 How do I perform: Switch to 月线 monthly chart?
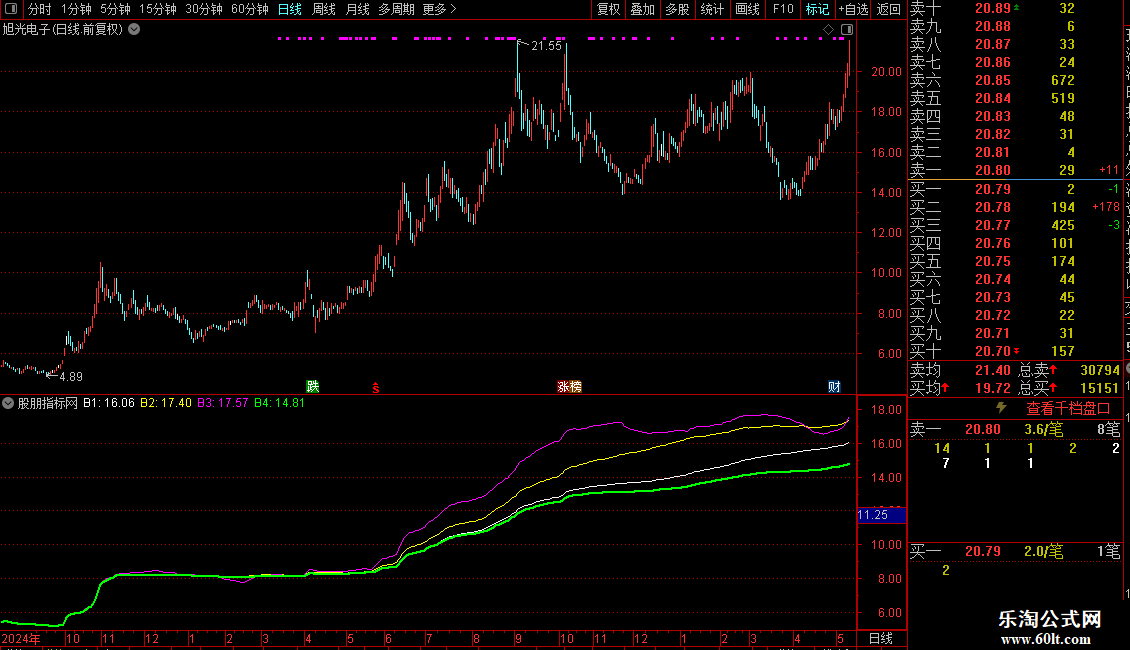tap(357, 9)
